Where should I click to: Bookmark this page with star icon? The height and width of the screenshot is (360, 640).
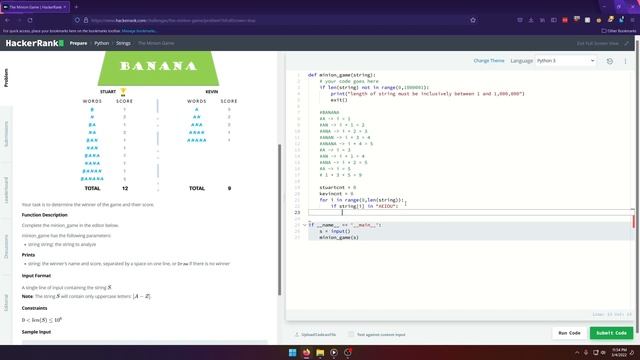pyautogui.click(x=473, y=20)
